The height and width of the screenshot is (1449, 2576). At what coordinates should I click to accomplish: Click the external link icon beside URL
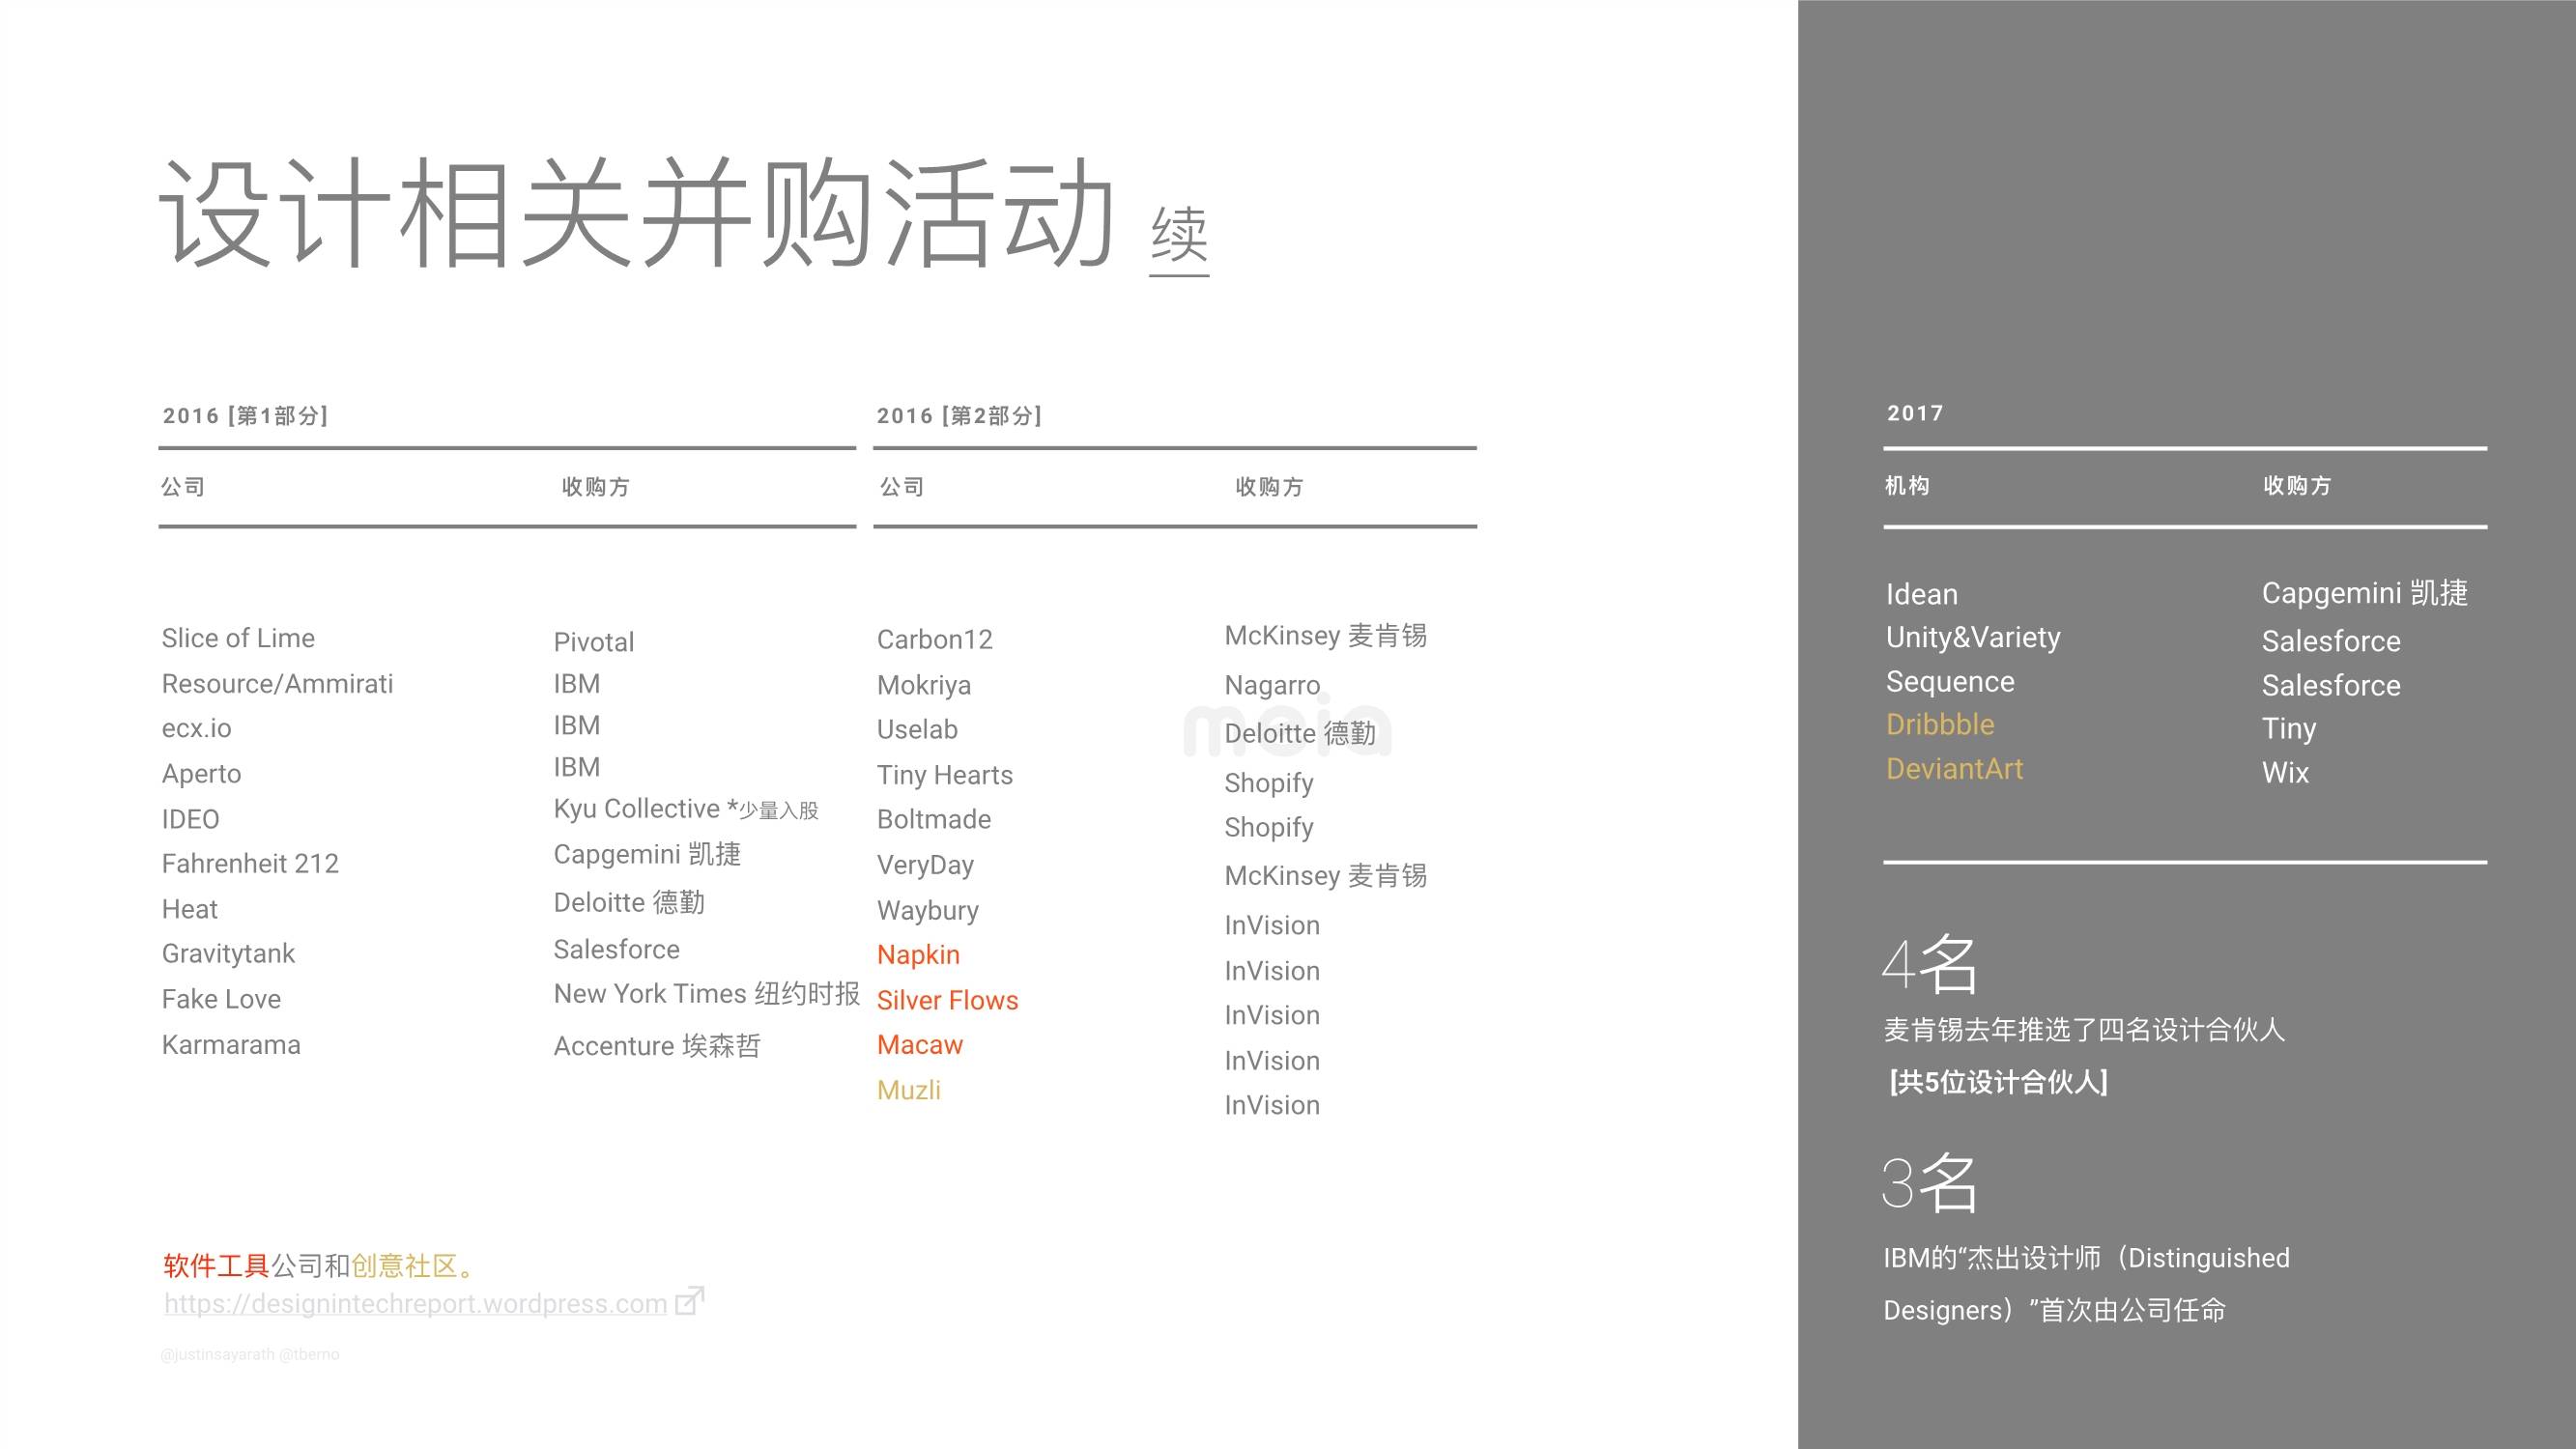689,1301
